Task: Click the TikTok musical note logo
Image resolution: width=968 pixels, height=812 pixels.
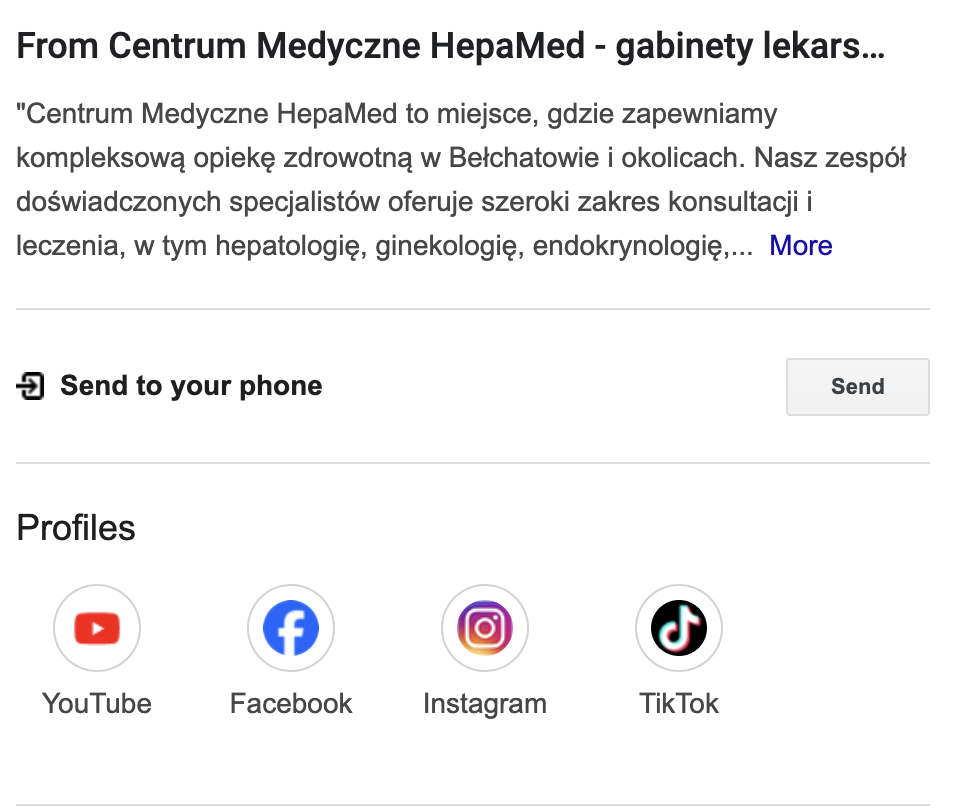Action: 678,628
